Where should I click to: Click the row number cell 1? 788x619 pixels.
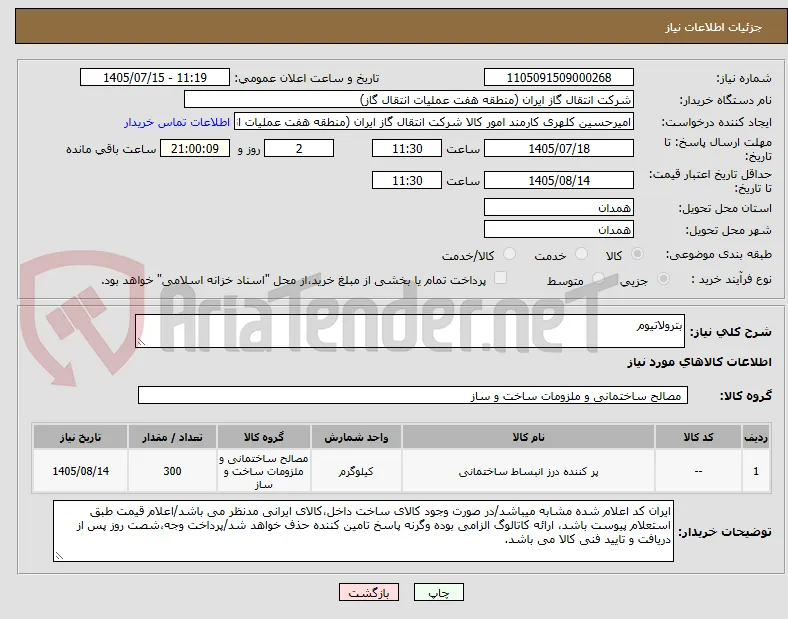point(756,471)
